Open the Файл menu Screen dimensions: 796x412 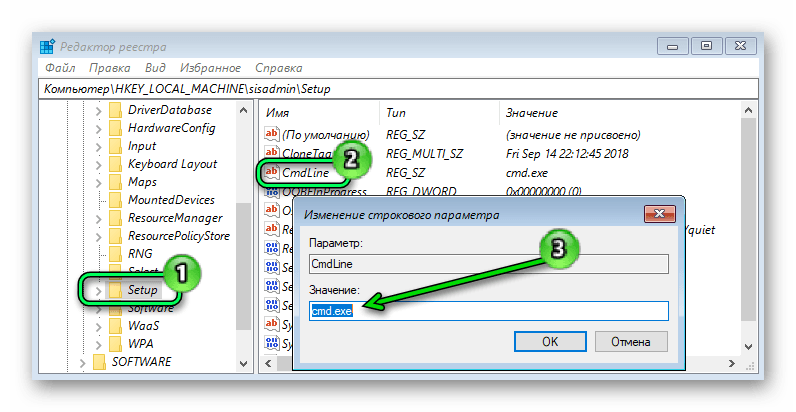59,68
